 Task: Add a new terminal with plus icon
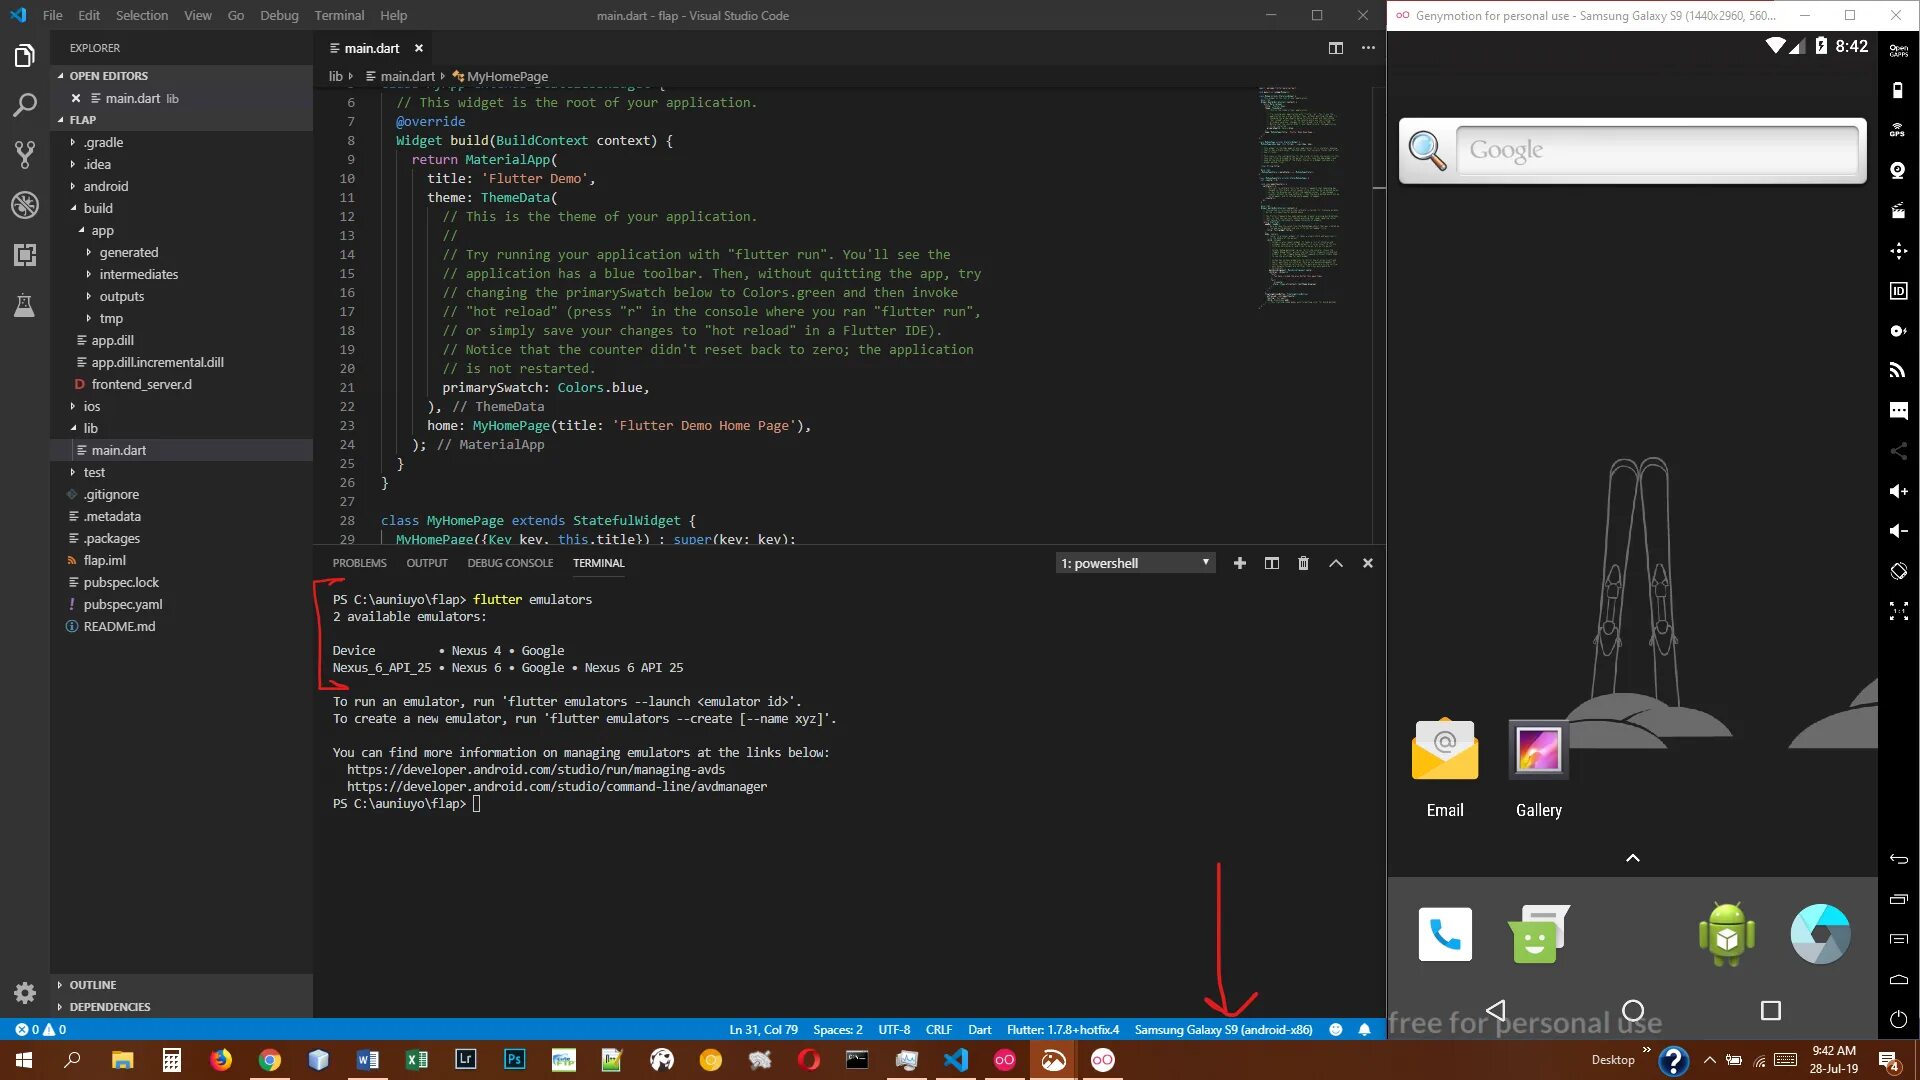(x=1239, y=563)
